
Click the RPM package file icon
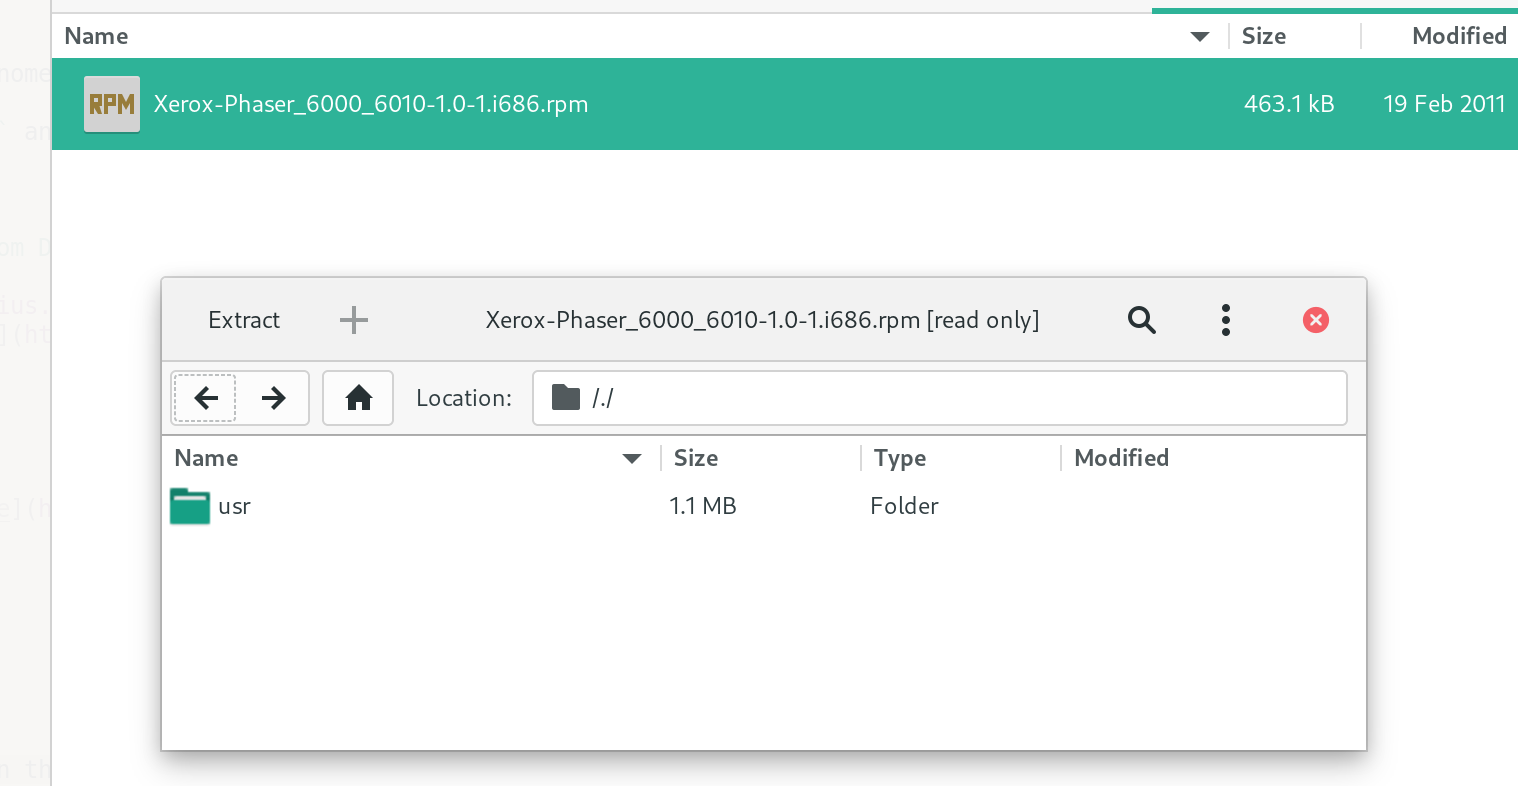click(x=111, y=104)
